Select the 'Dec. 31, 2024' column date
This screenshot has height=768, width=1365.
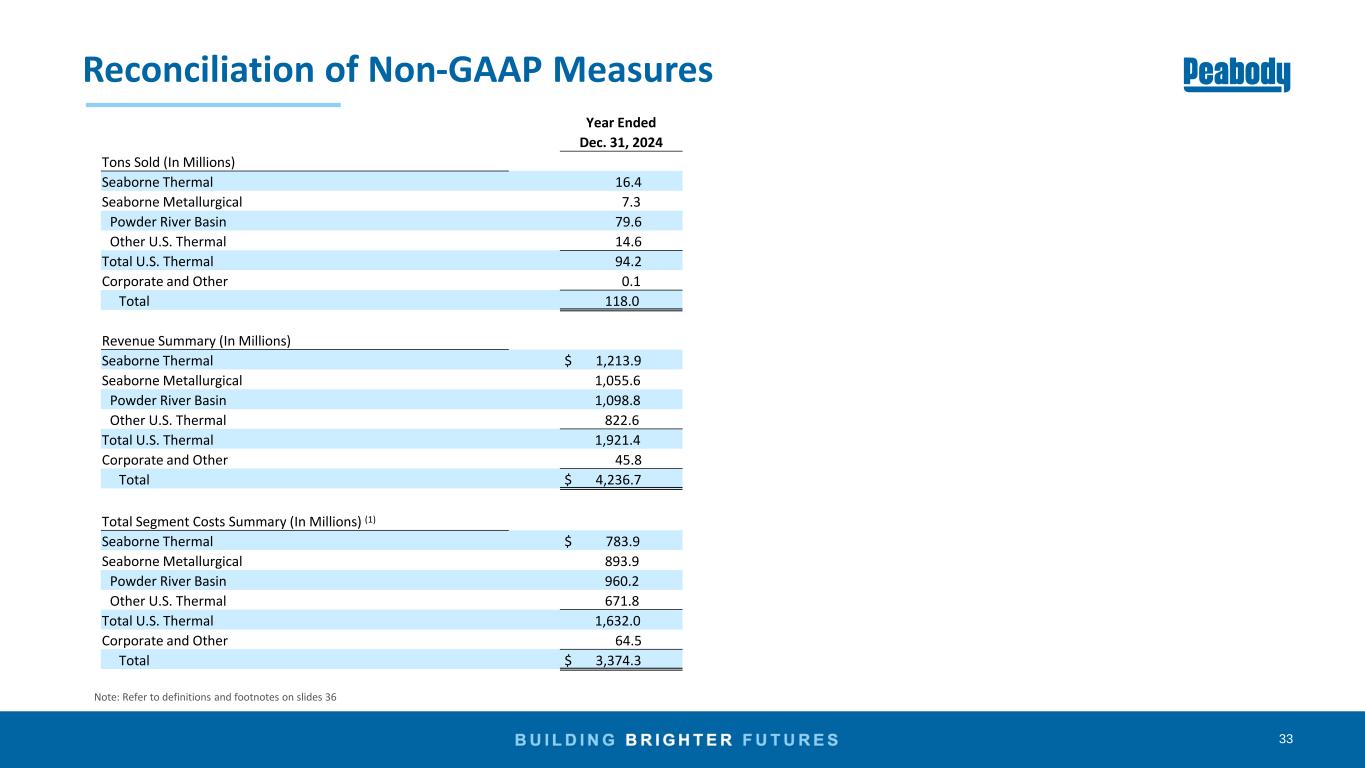(x=621, y=143)
